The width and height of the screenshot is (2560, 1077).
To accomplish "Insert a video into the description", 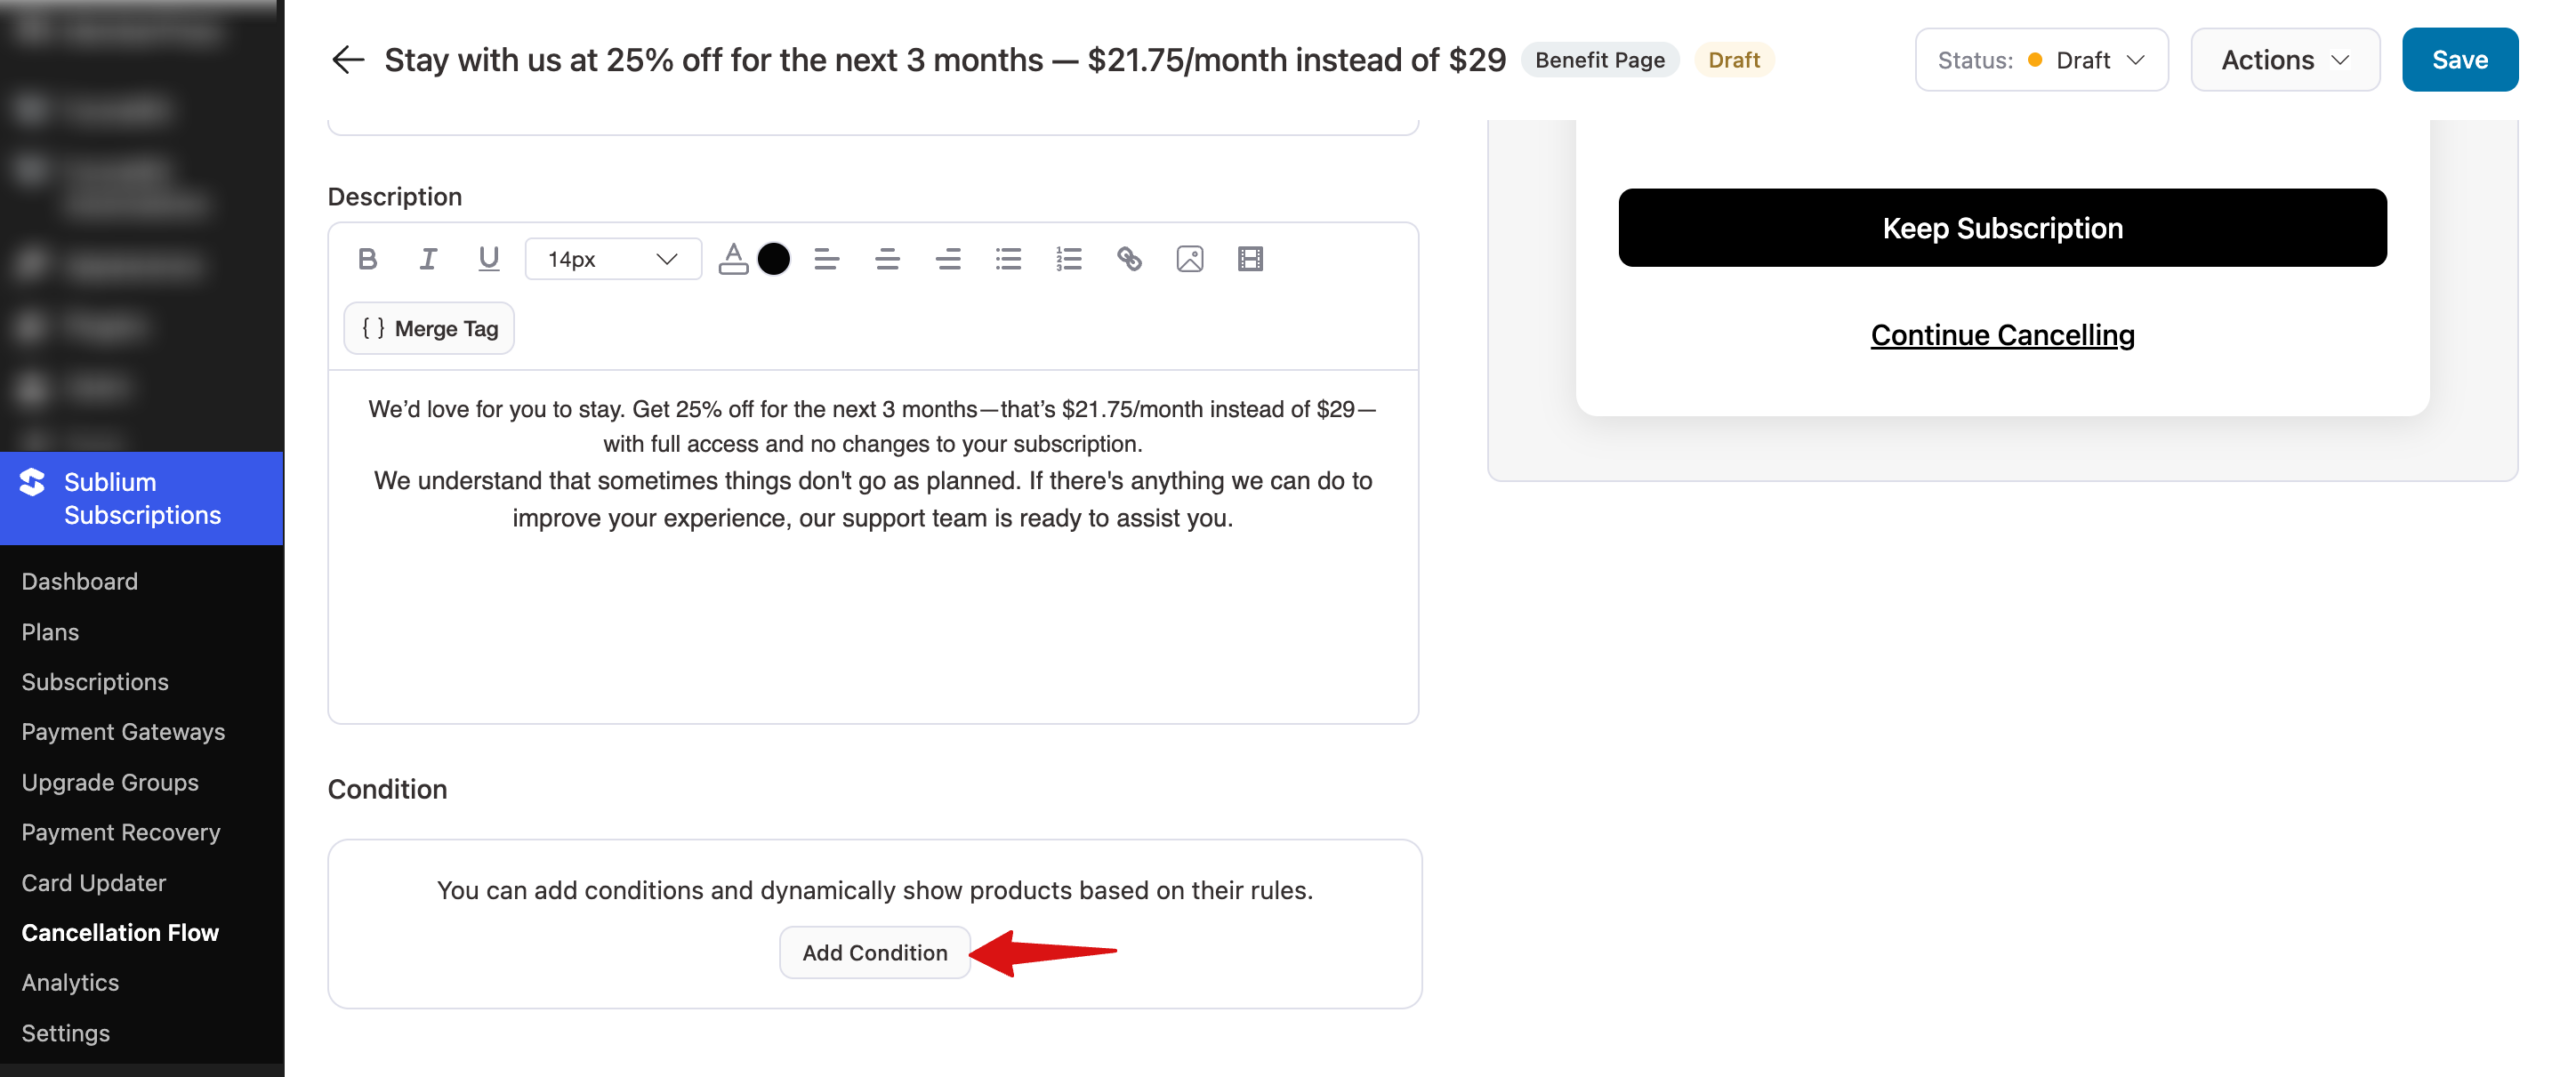I will coord(1251,258).
